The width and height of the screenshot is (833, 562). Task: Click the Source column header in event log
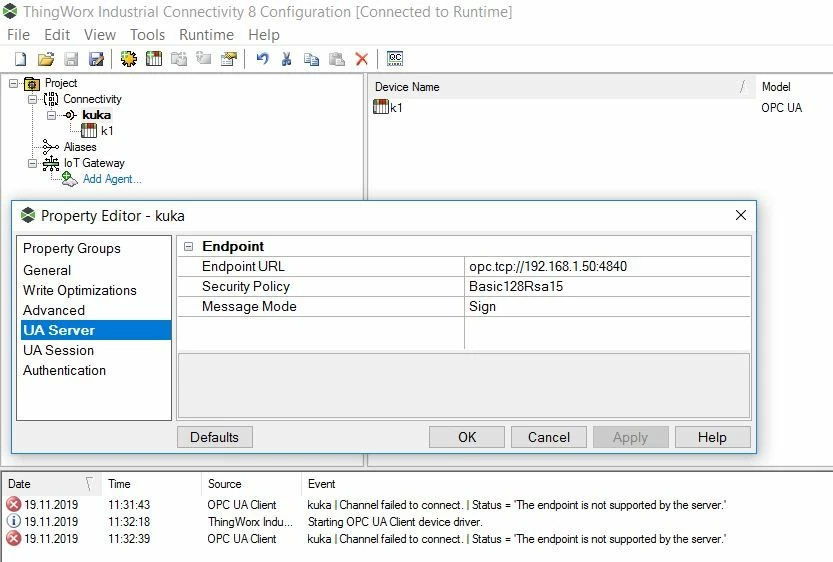tap(251, 484)
